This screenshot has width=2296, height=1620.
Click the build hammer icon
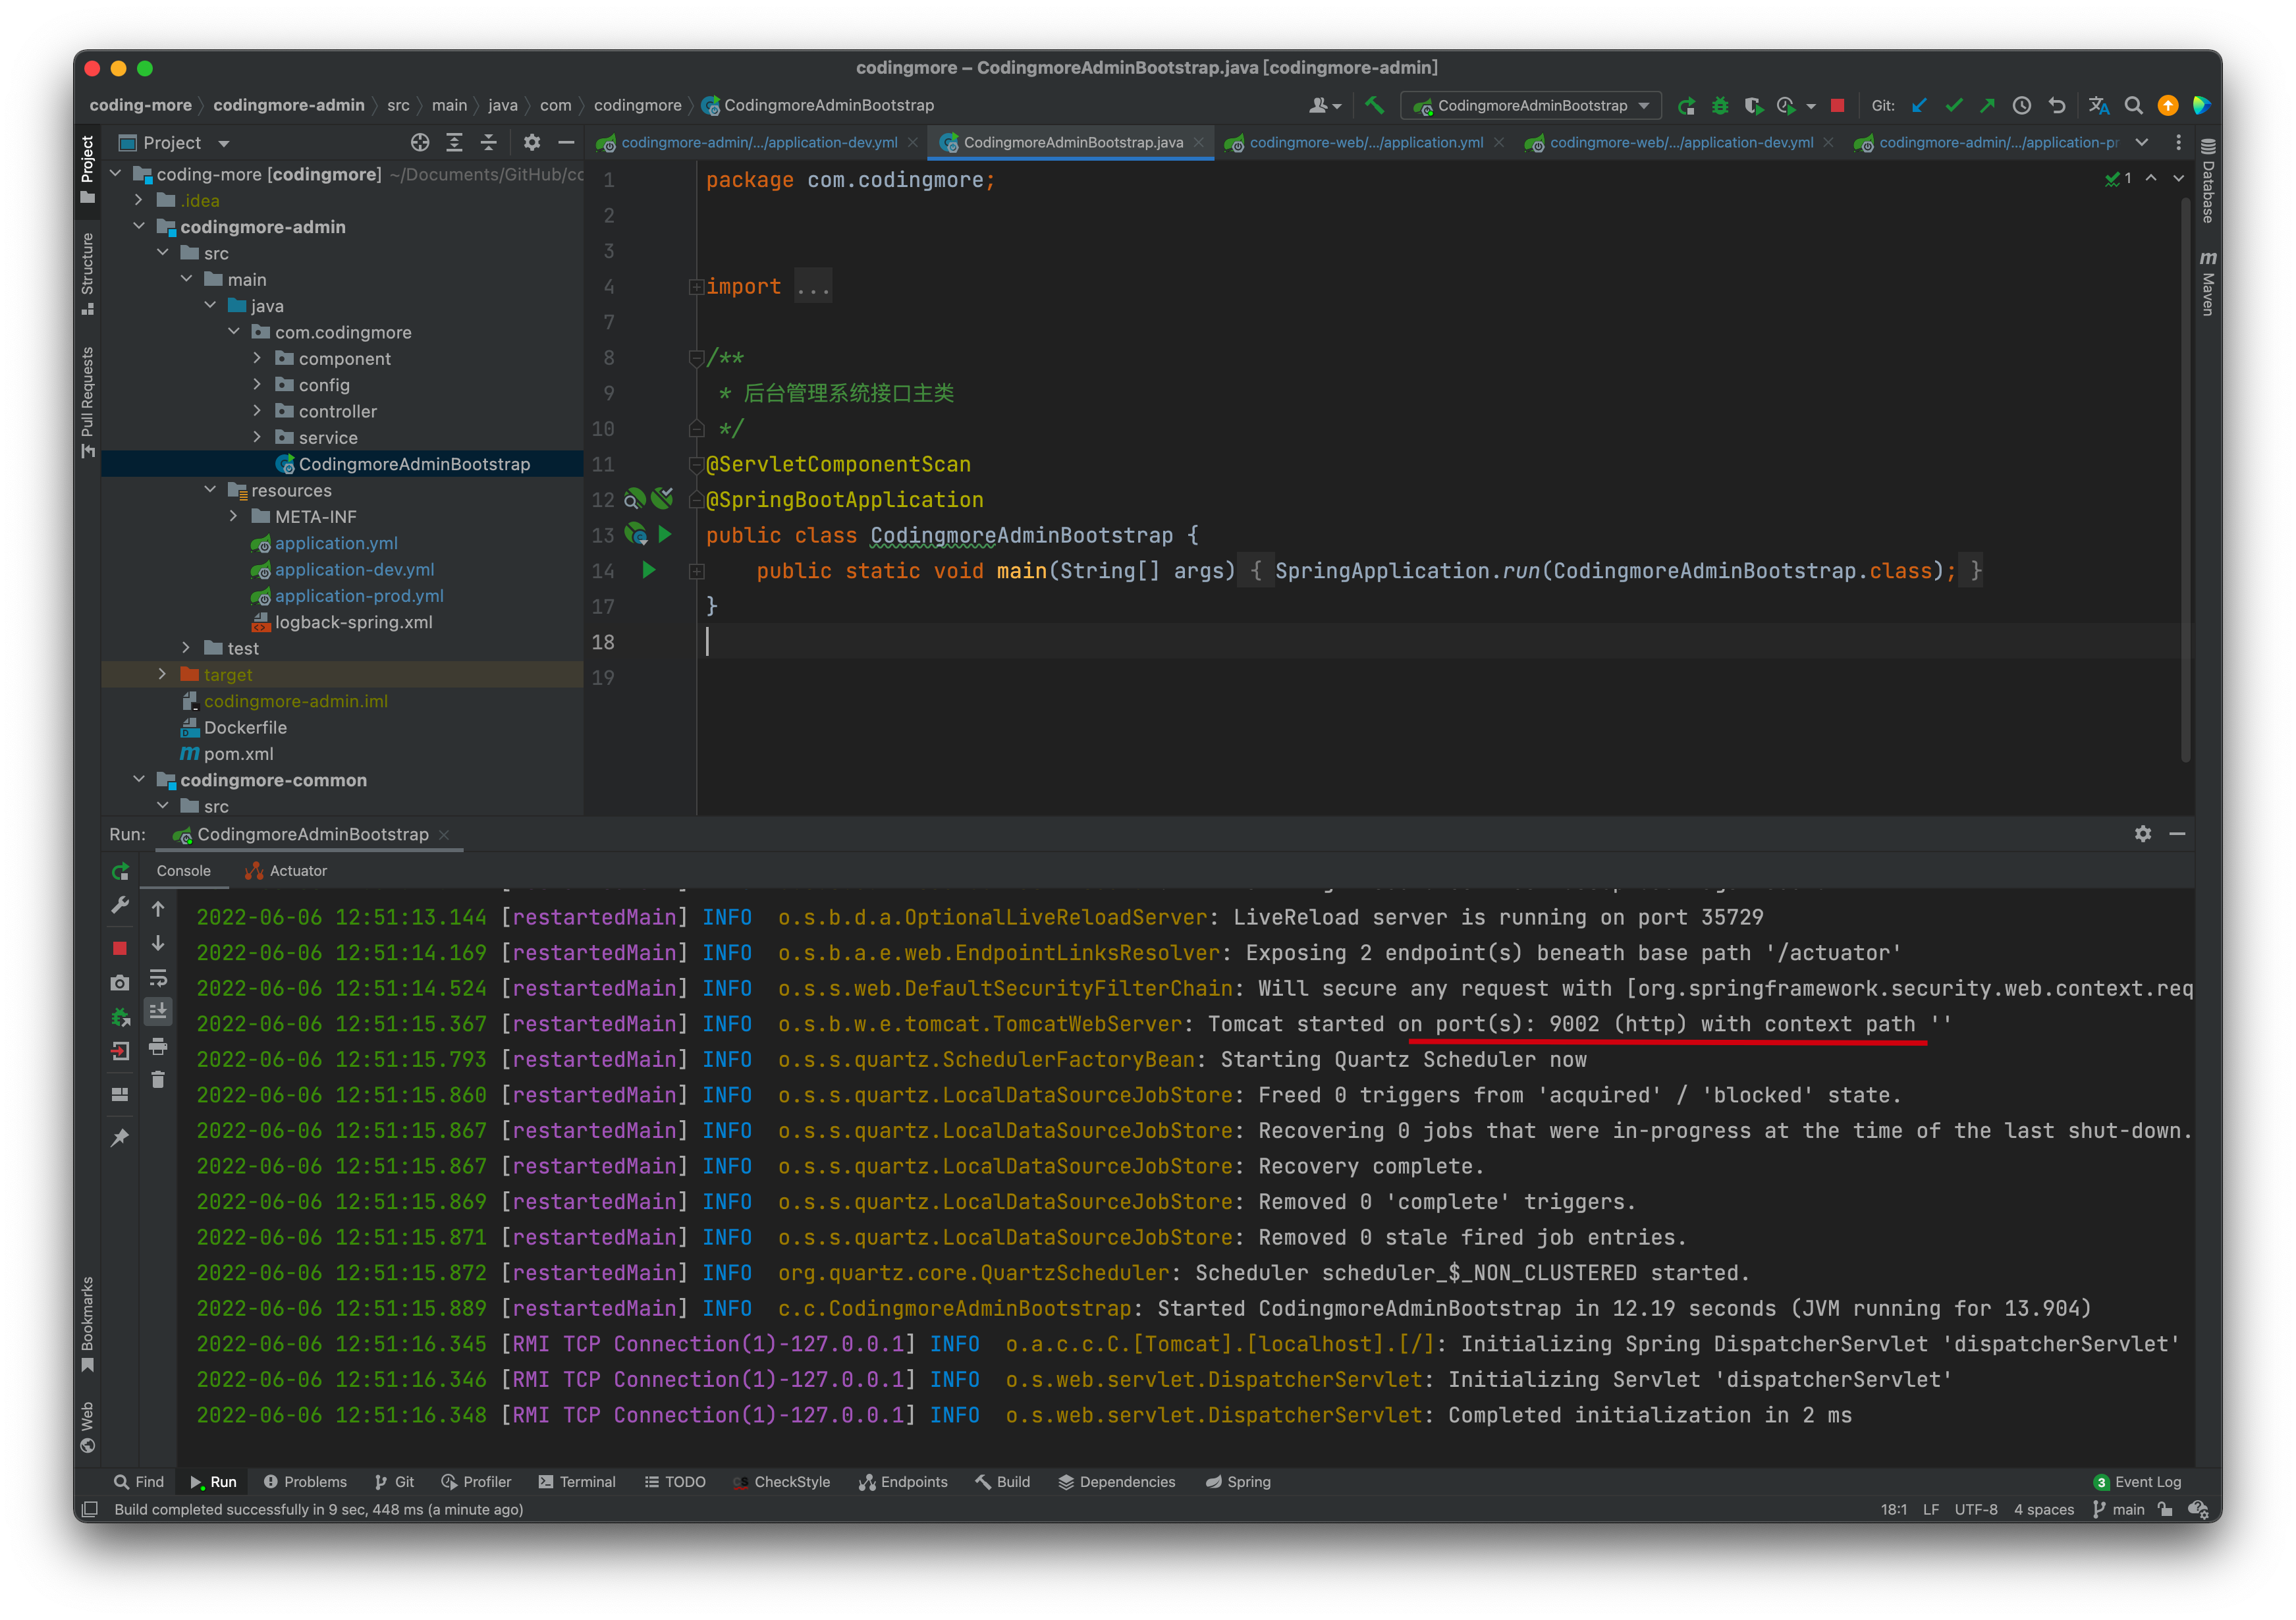pos(1375,105)
